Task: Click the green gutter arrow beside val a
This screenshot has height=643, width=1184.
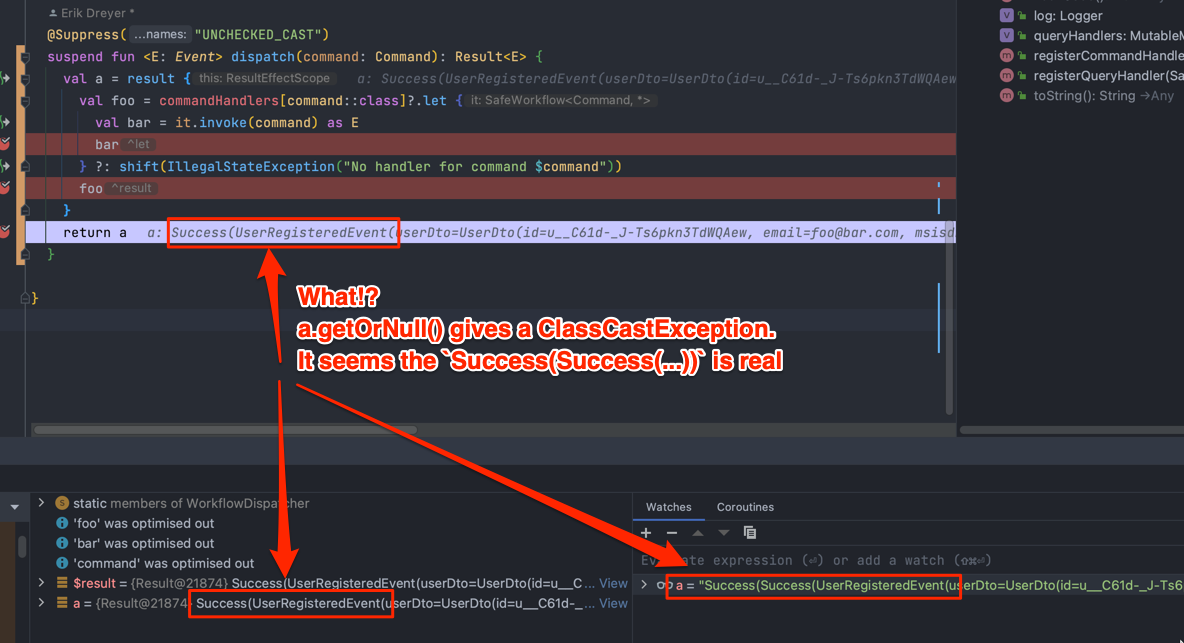Action: [x=8, y=77]
